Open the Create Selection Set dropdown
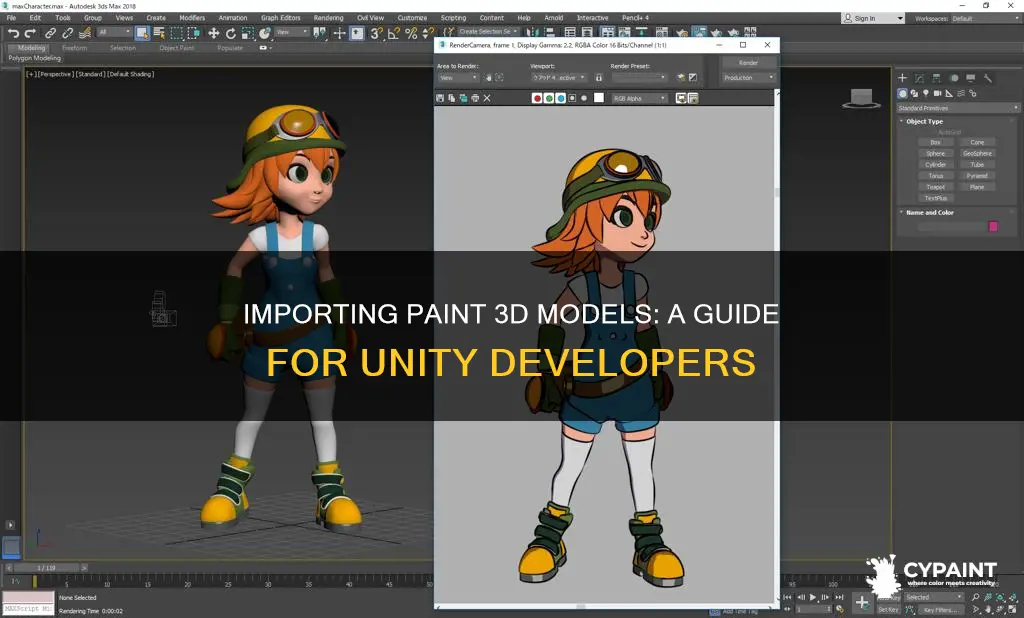 [488, 31]
